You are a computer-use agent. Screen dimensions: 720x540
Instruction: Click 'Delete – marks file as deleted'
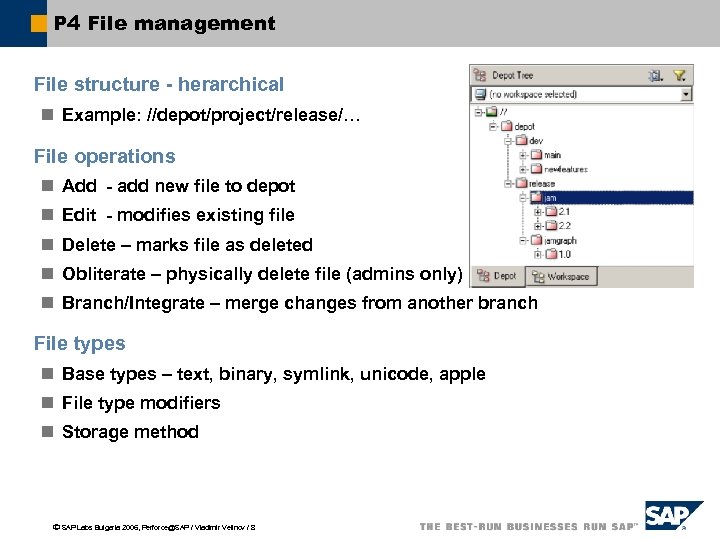click(x=187, y=245)
